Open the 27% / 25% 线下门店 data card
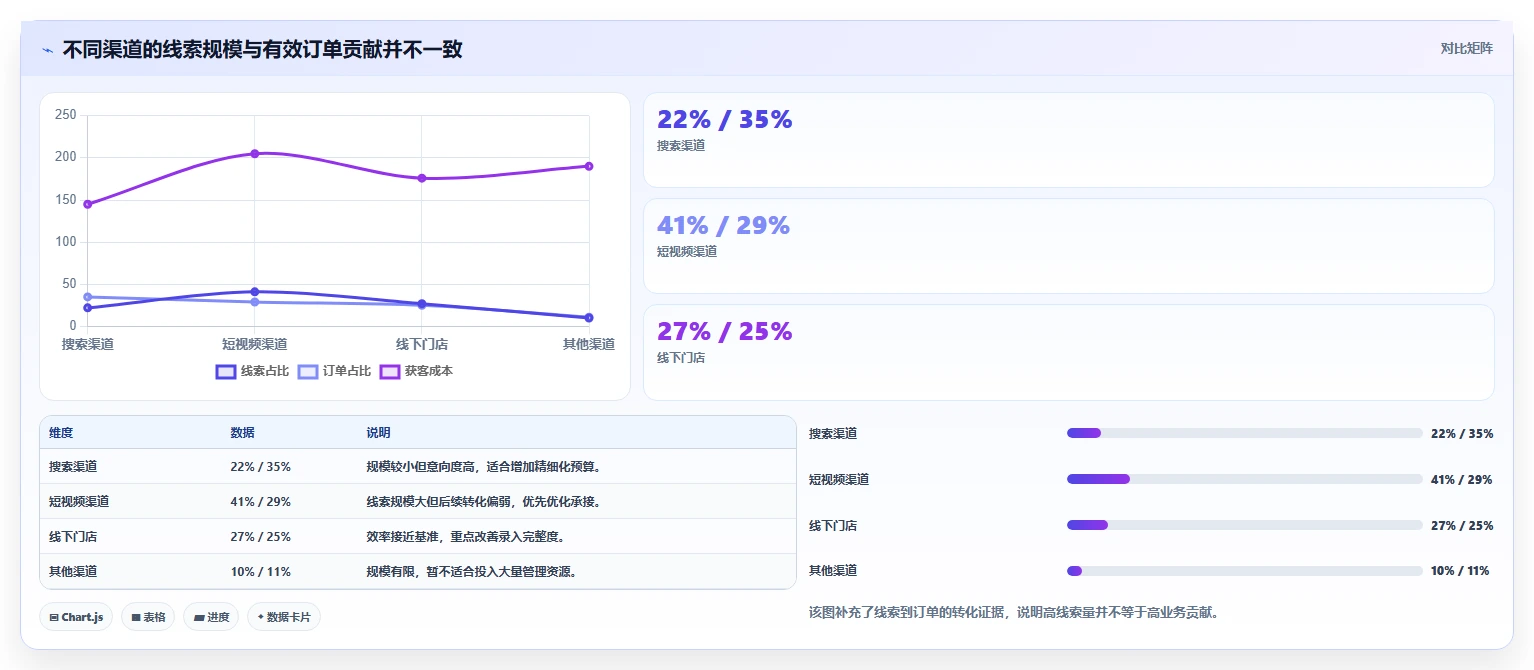The width and height of the screenshot is (1534, 670). 1068,352
